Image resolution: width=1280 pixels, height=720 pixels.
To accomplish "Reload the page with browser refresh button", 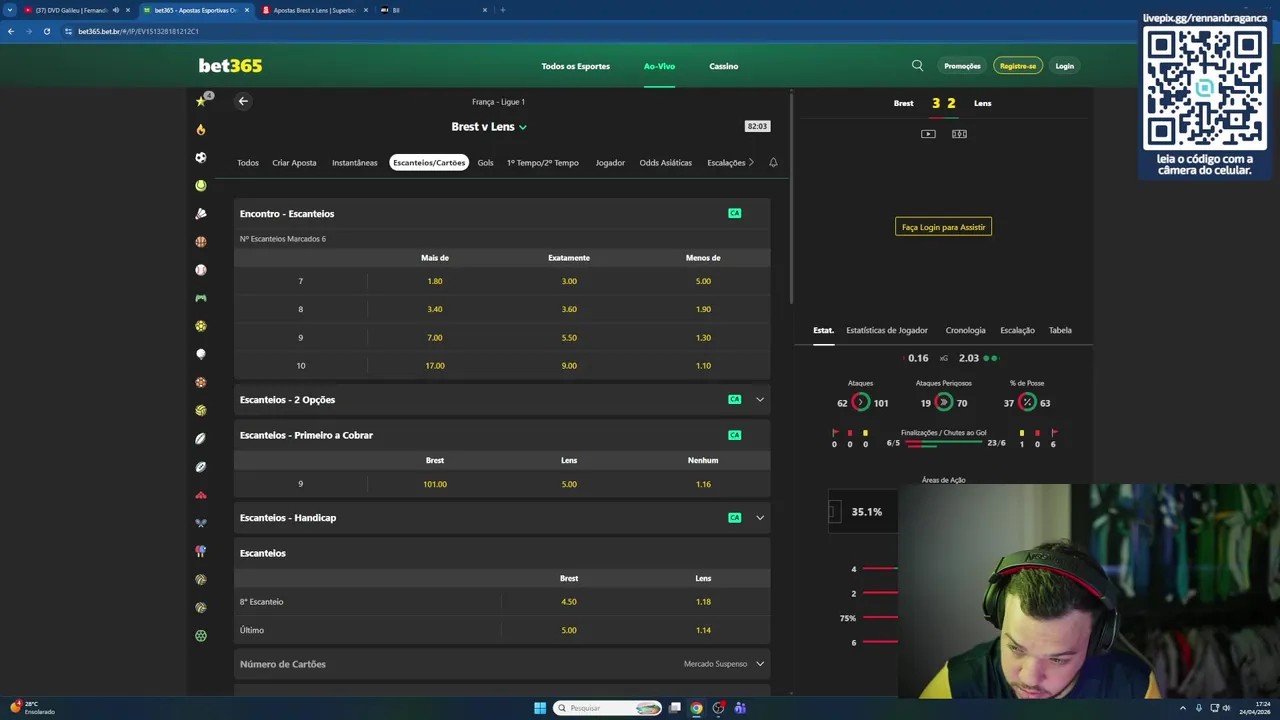I will pos(46,31).
